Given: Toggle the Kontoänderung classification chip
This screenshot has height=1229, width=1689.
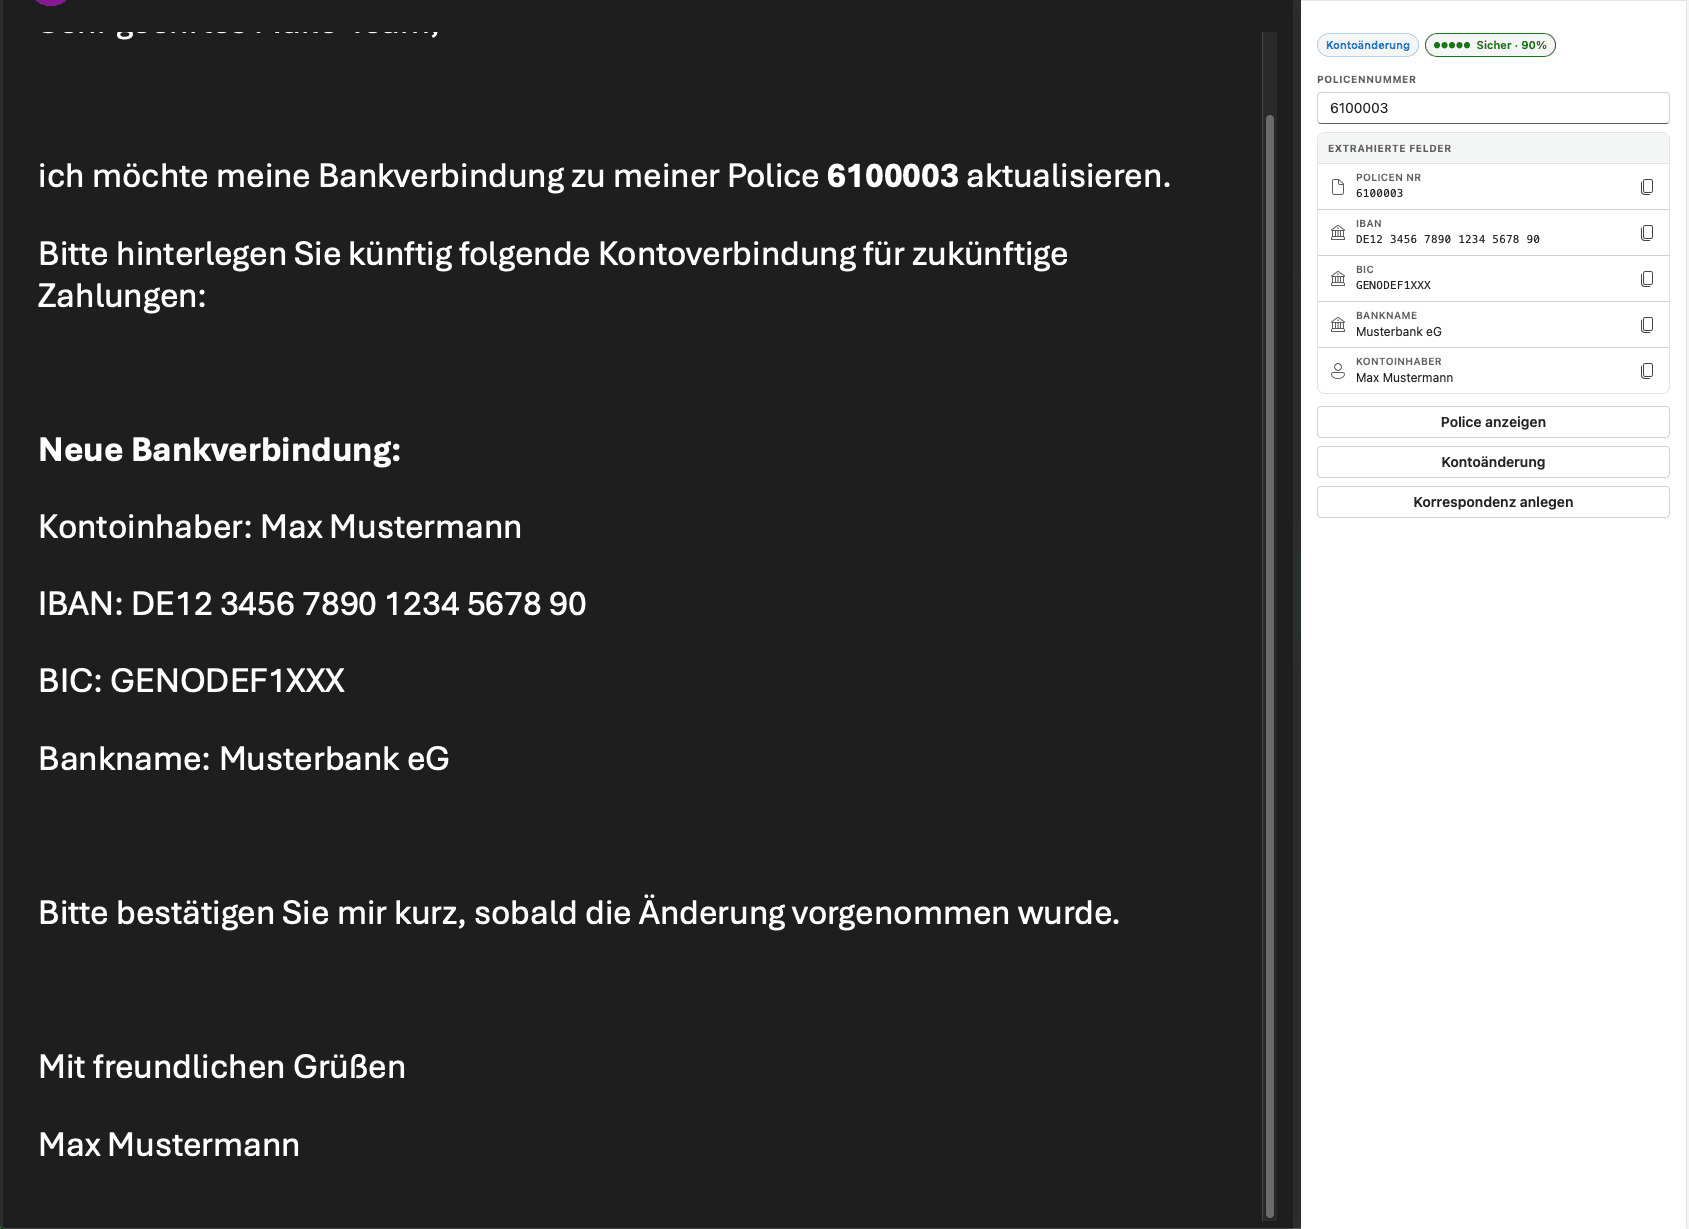Looking at the screenshot, I should [1367, 44].
